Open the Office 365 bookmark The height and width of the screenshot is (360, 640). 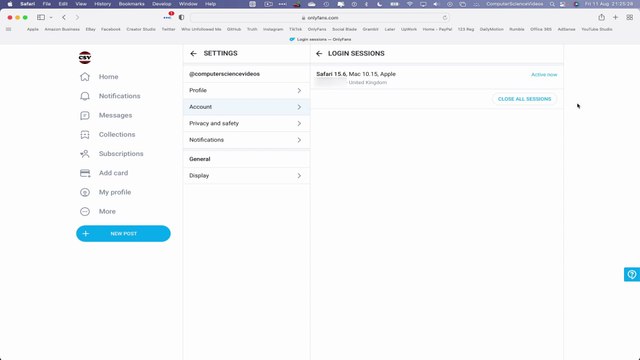(541, 29)
